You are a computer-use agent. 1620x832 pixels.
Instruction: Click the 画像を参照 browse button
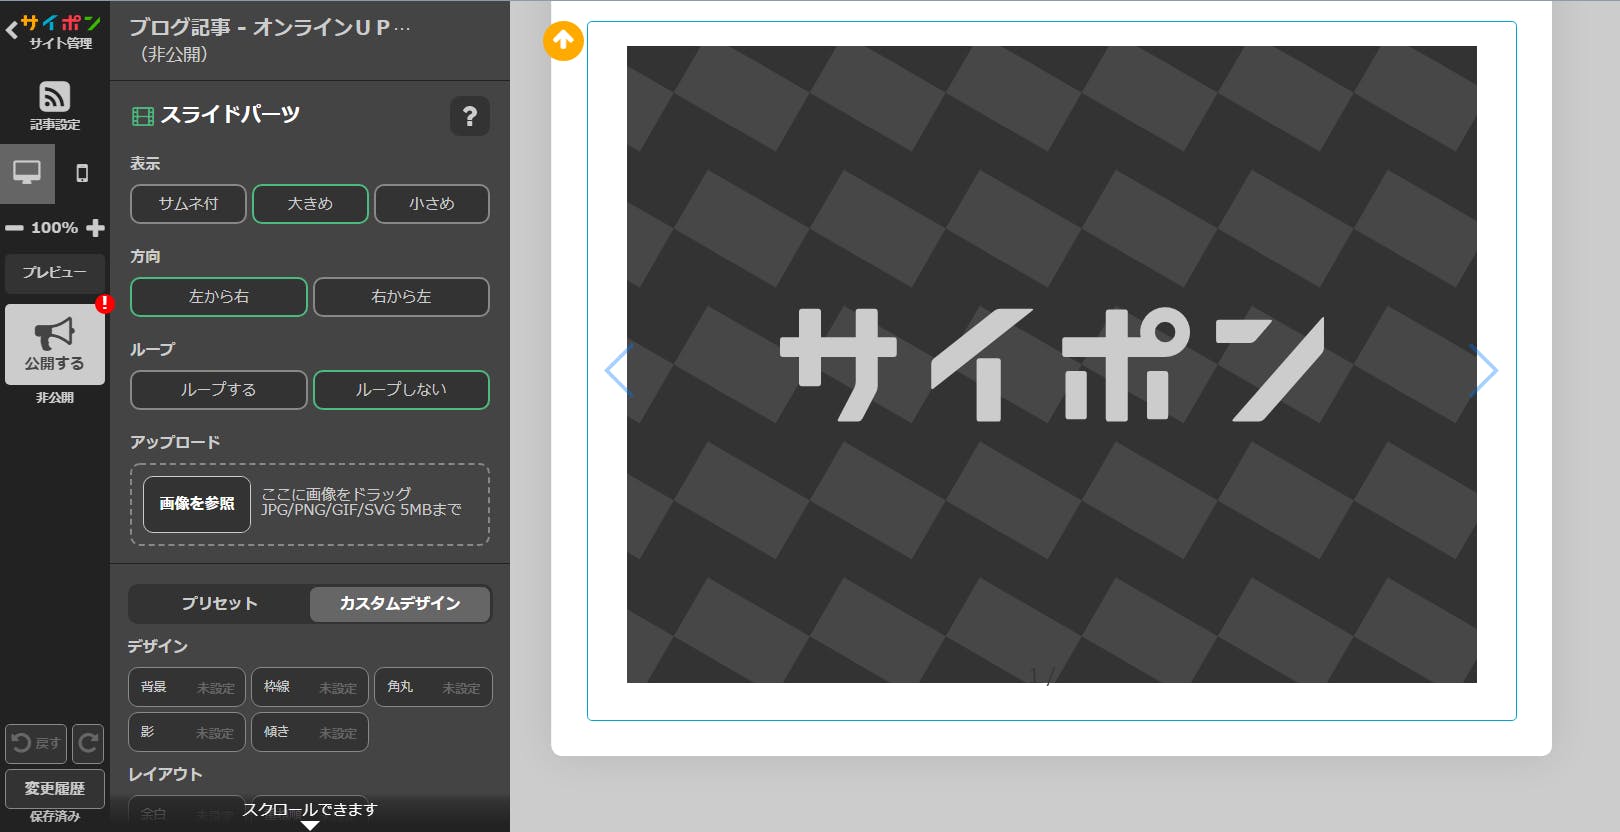click(x=197, y=504)
